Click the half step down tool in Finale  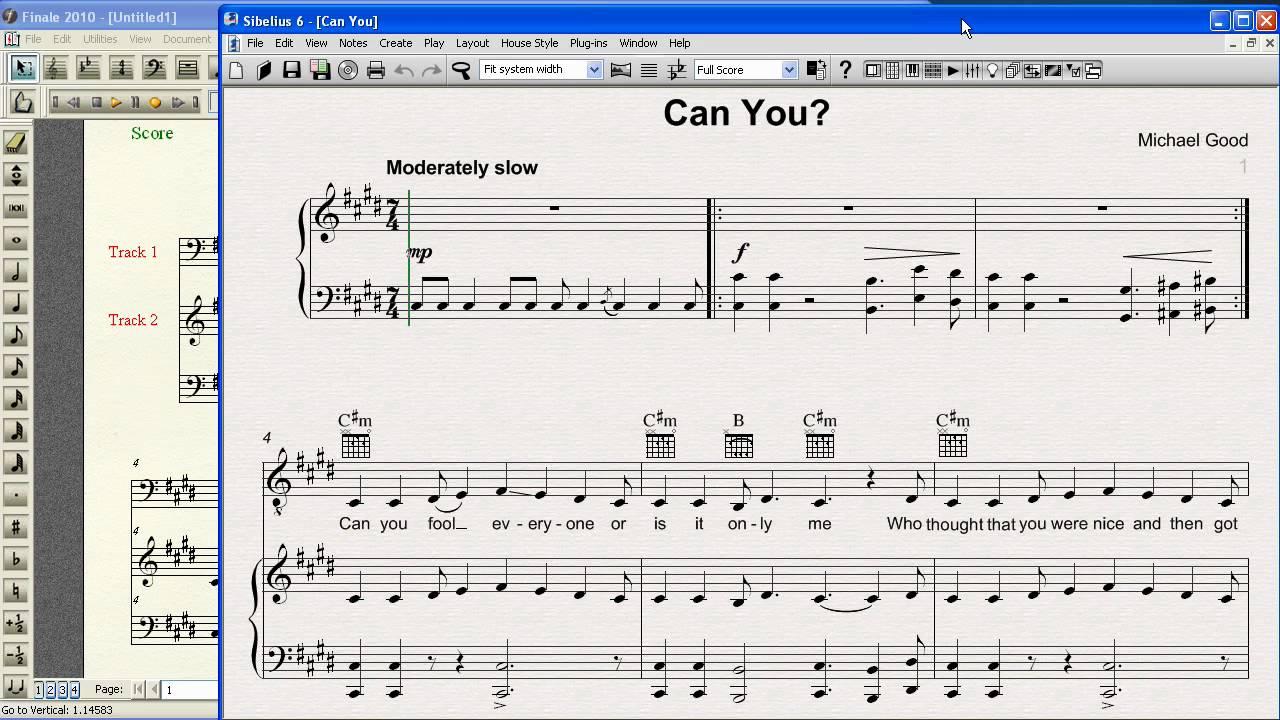tap(16, 655)
